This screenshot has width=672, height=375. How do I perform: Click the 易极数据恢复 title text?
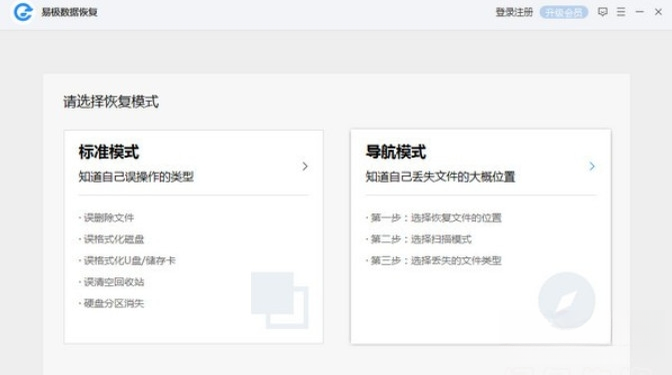coord(69,12)
